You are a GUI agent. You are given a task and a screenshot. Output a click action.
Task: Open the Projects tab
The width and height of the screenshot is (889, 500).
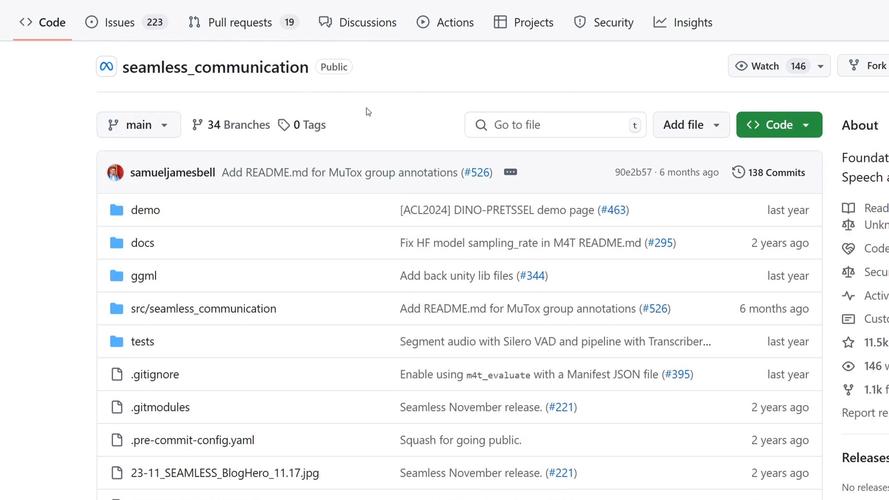point(523,22)
